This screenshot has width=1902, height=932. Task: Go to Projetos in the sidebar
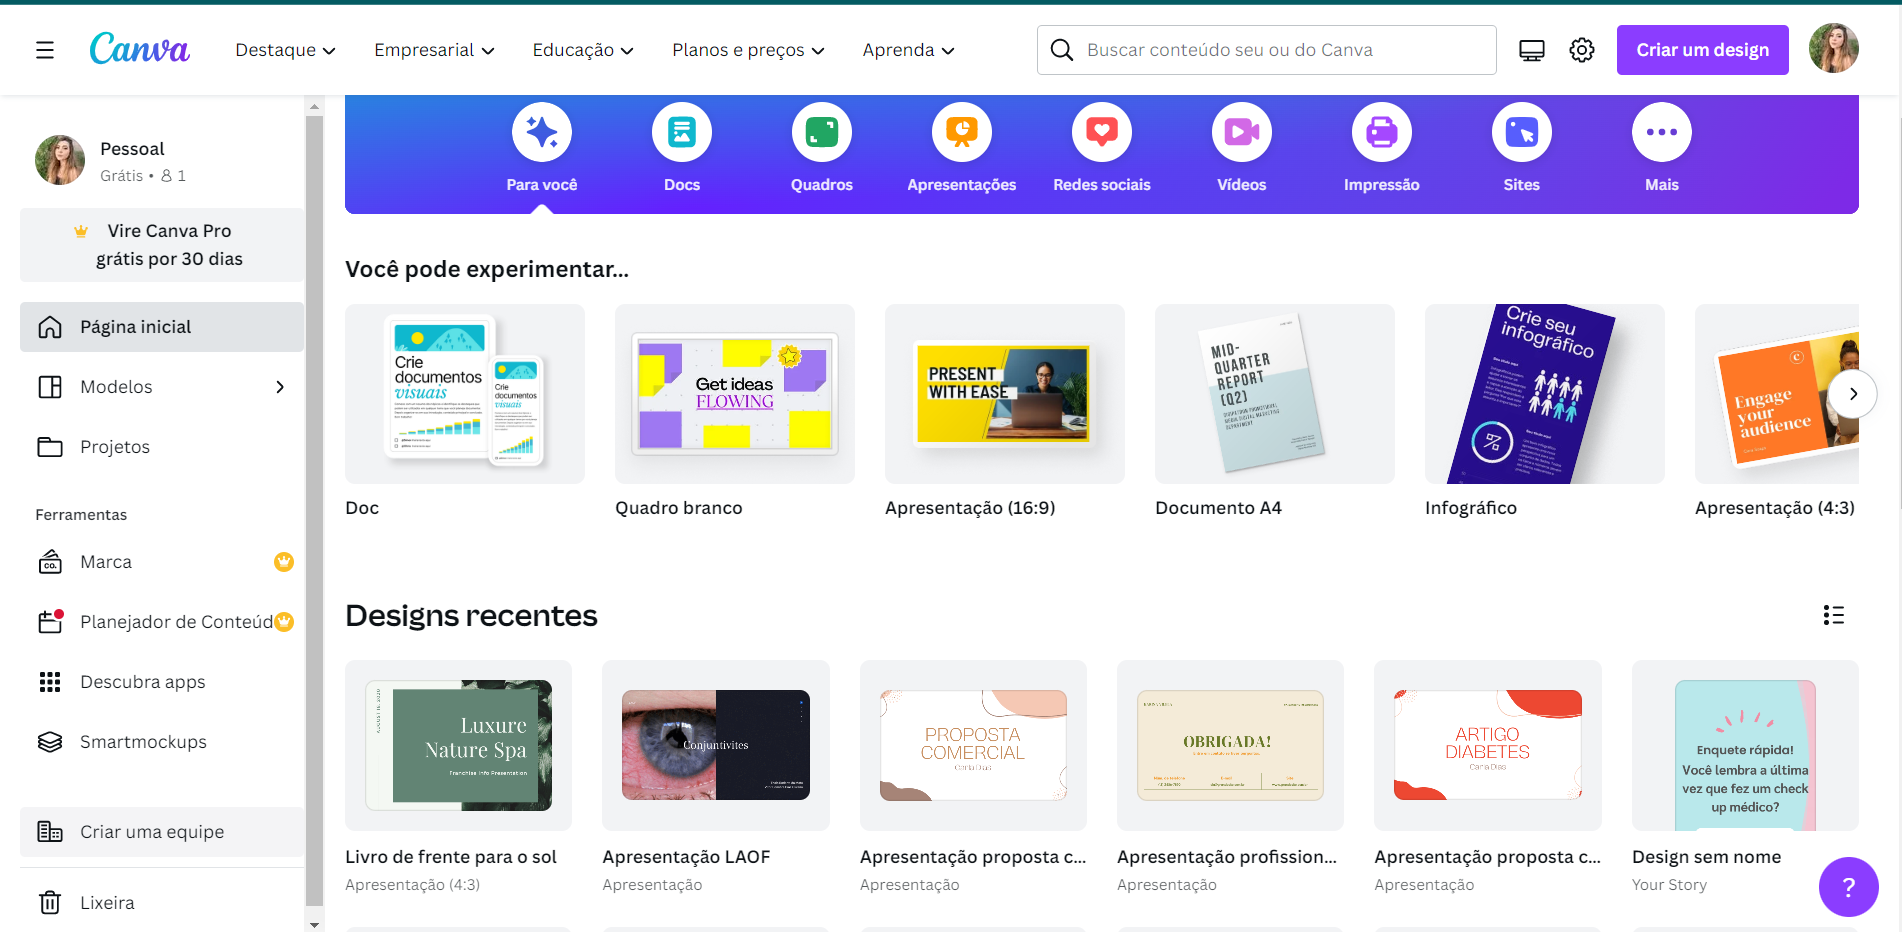(115, 447)
